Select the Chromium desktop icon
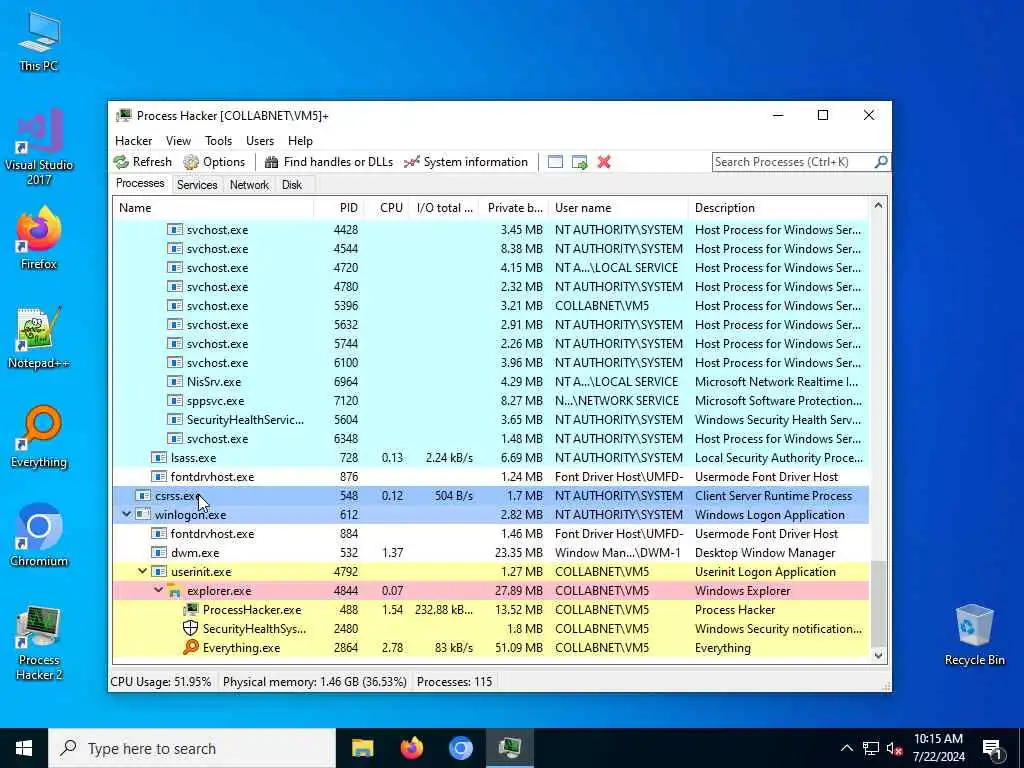Image resolution: width=1024 pixels, height=768 pixels. coord(39,536)
